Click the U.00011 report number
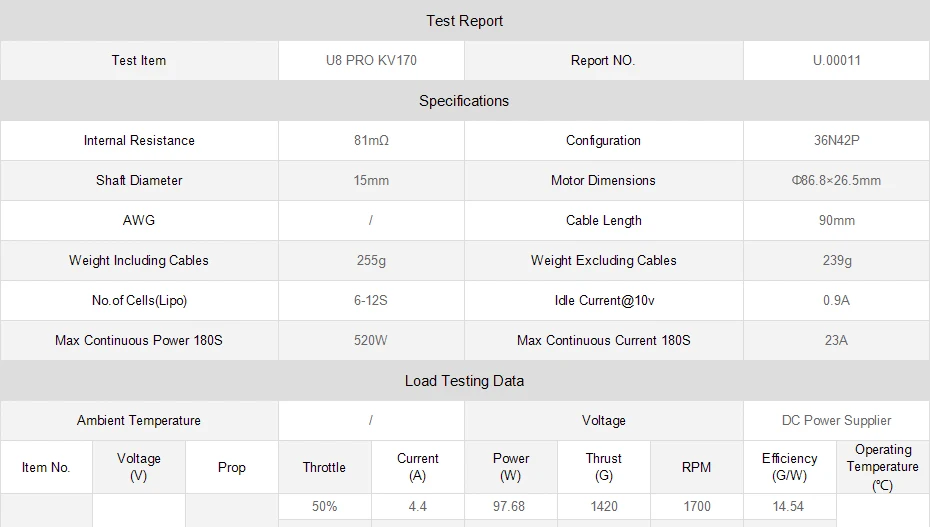Viewport: 930px width, 527px height. point(836,60)
